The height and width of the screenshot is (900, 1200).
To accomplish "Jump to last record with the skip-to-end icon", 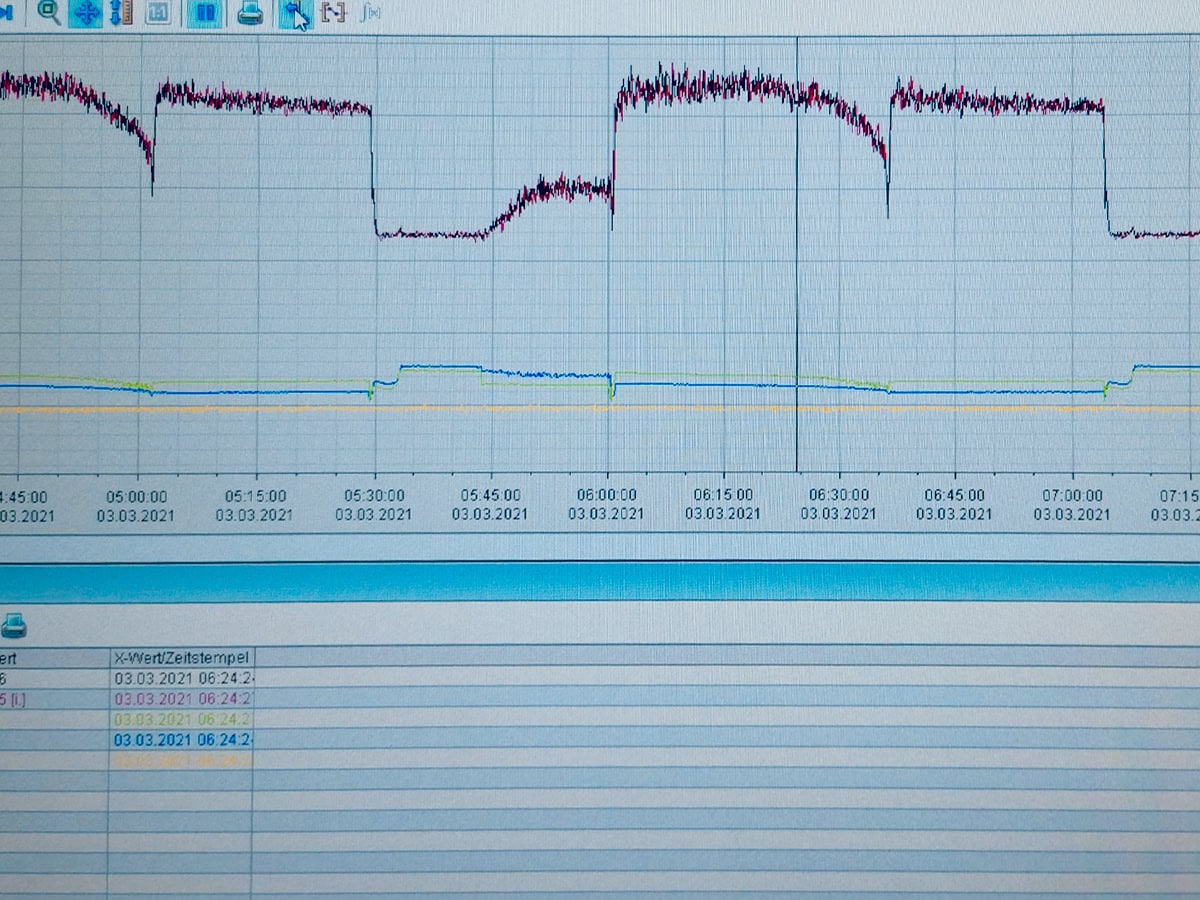I will pyautogui.click(x=8, y=13).
